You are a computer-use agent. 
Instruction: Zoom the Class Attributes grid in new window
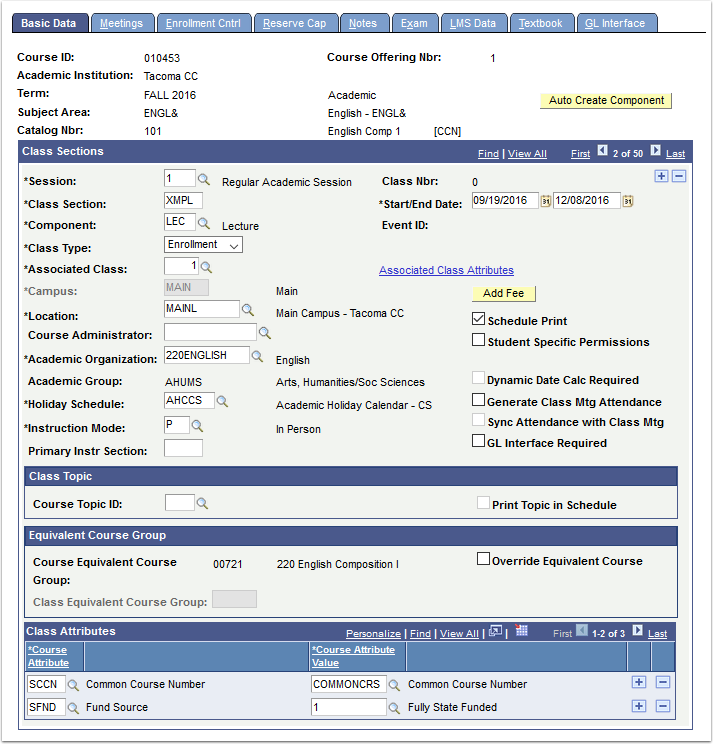tap(495, 631)
